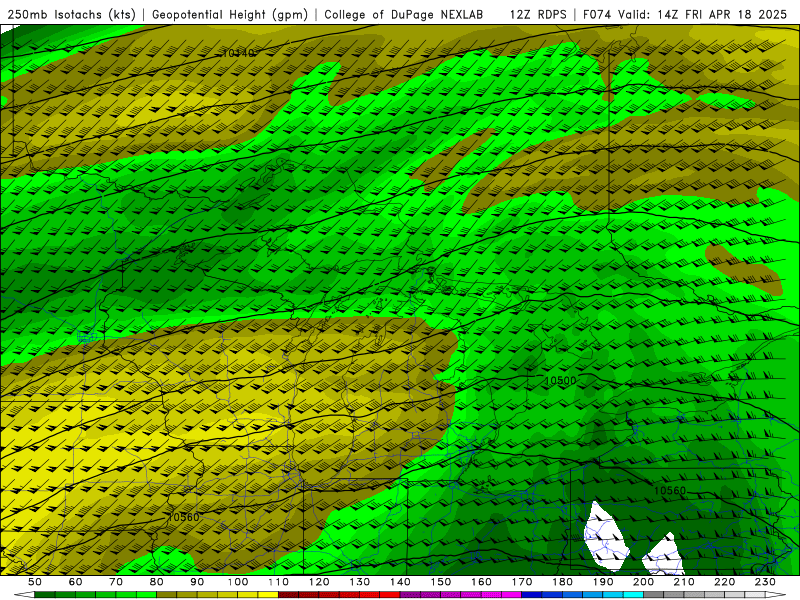Screen dimensions: 800x600
Task: Click the smaller white no-data patch on the map
Action: click(664, 556)
